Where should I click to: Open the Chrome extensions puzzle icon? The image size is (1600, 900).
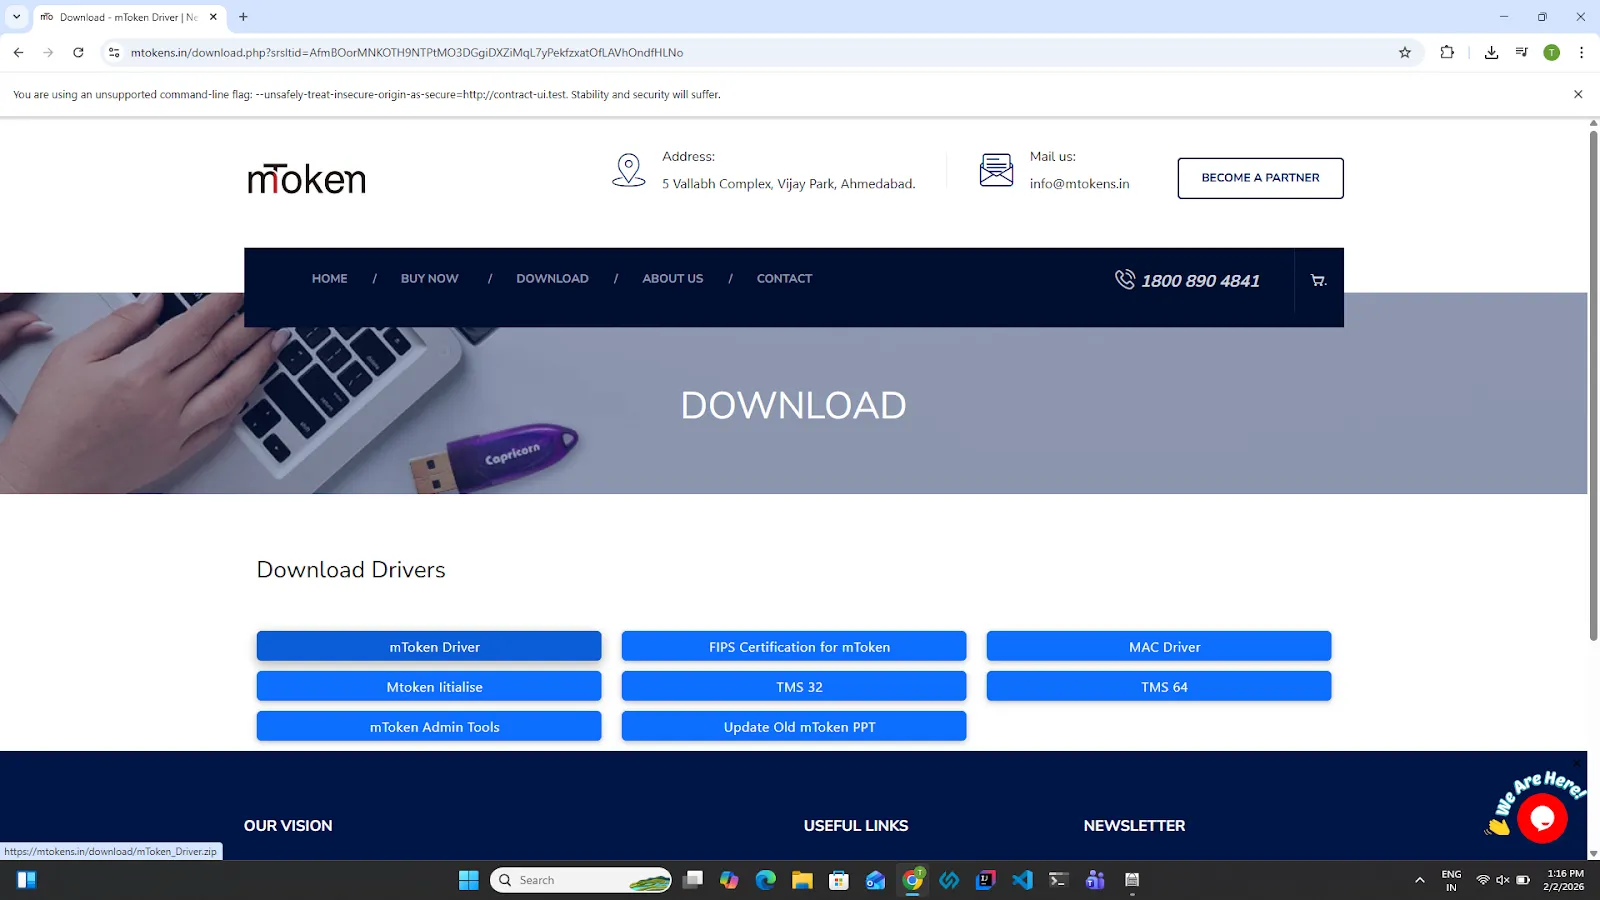(x=1447, y=53)
